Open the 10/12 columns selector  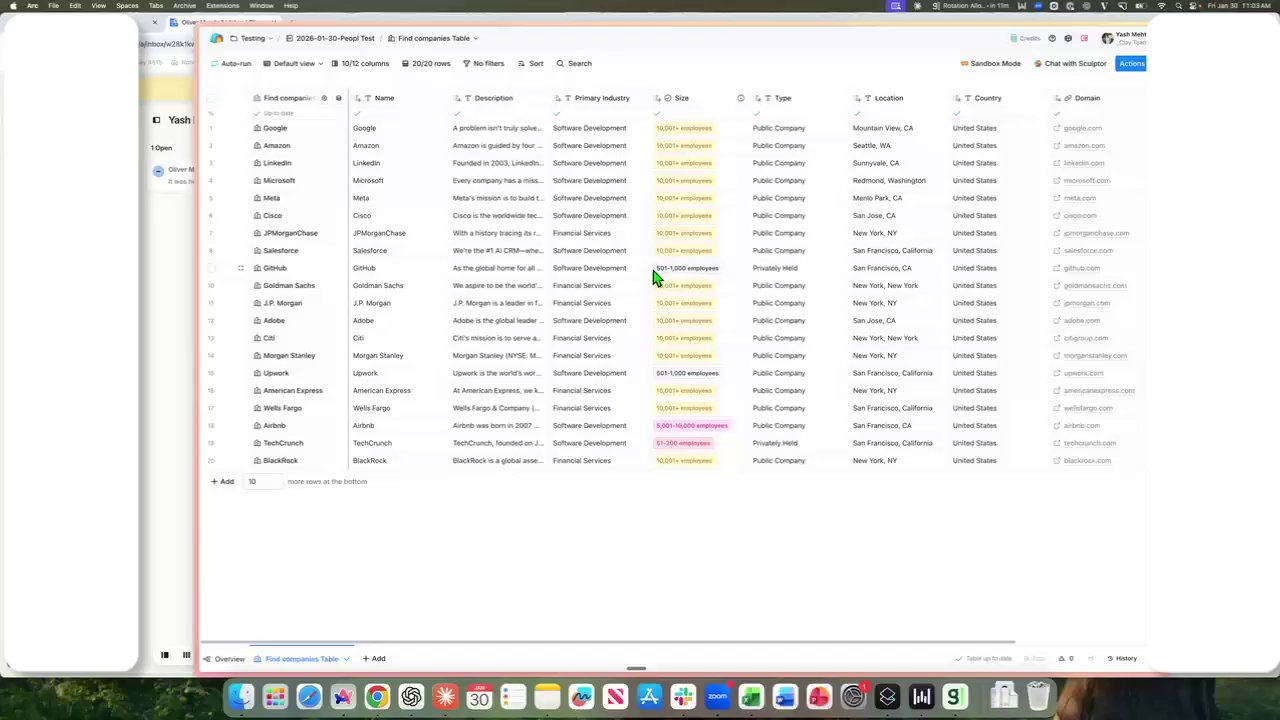pos(360,63)
